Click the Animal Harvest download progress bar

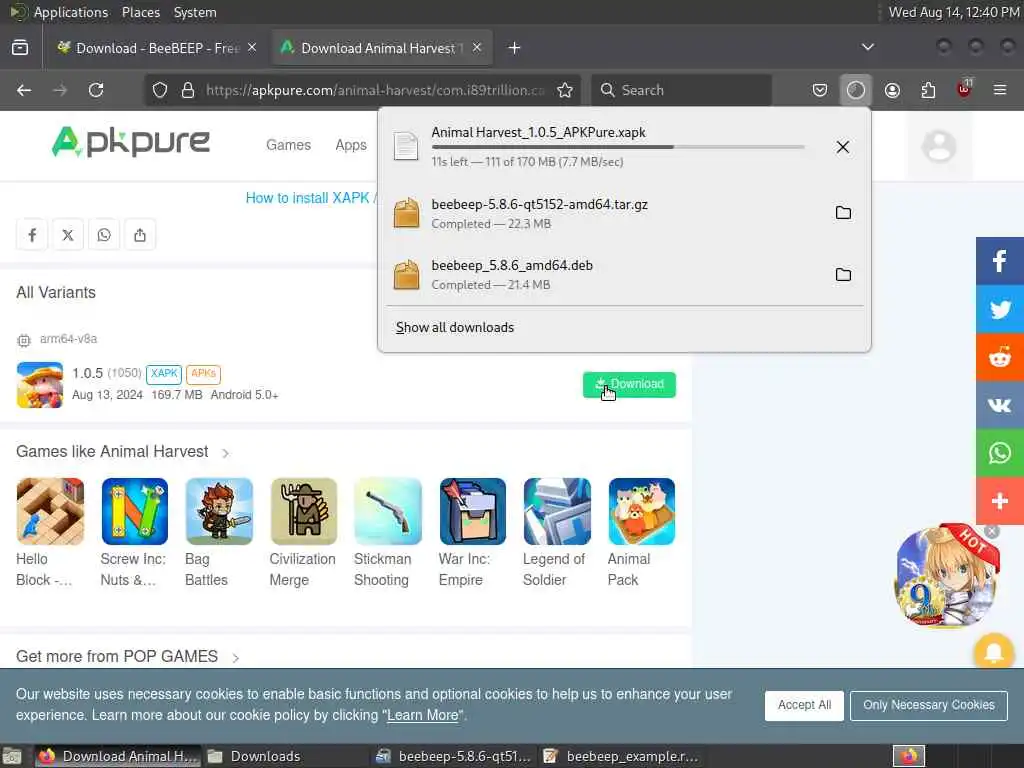[618, 147]
